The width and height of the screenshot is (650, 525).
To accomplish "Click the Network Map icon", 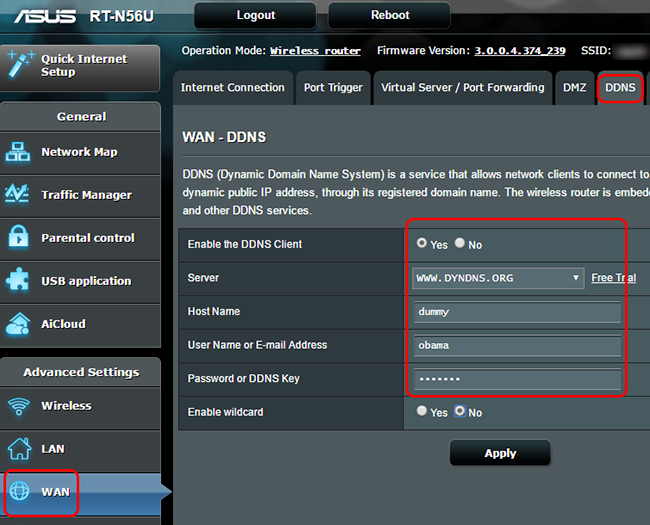I will point(17,152).
